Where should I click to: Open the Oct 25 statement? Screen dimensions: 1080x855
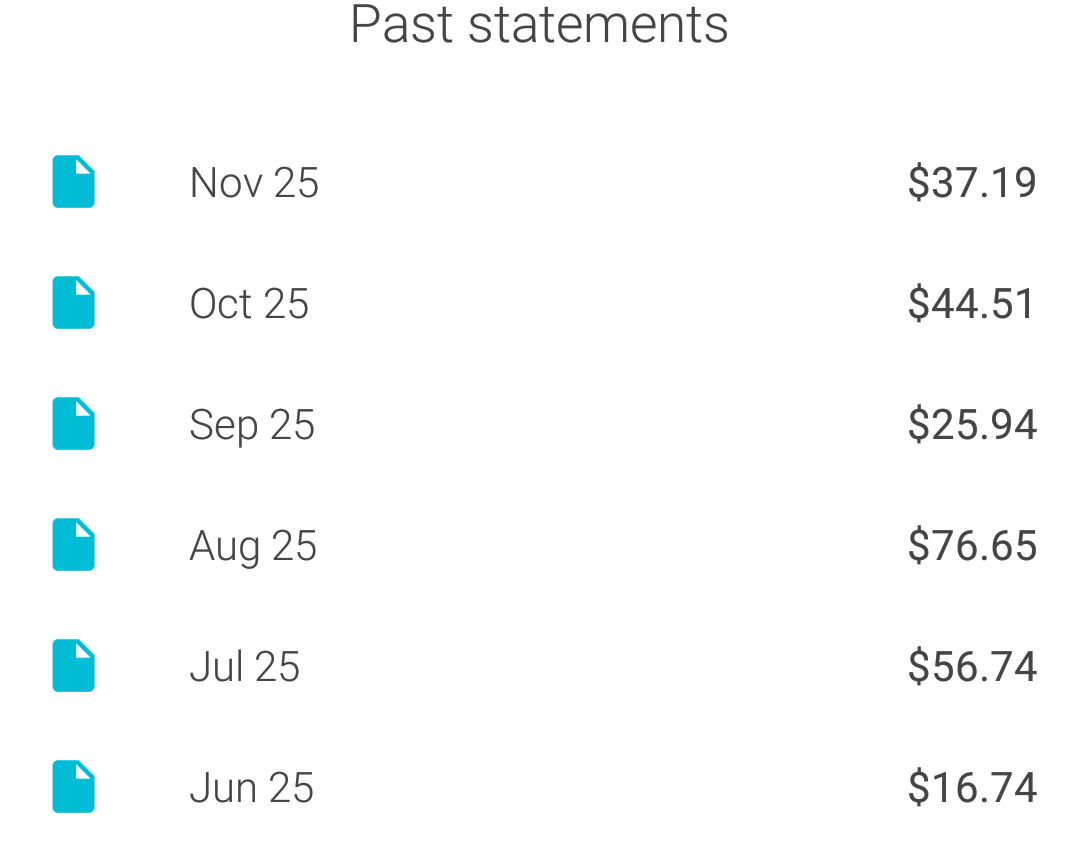point(249,303)
